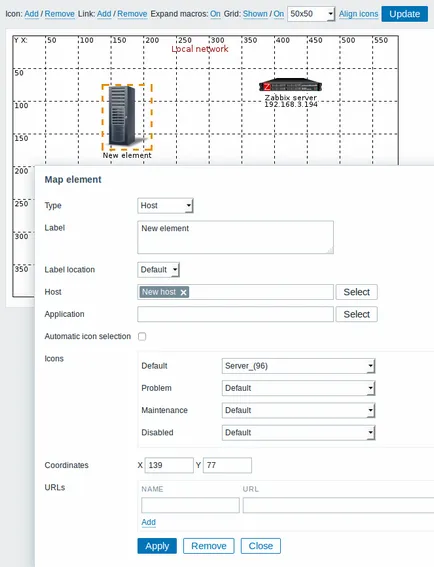
Task: Toggle grid Shown visibility link
Action: (255, 14)
